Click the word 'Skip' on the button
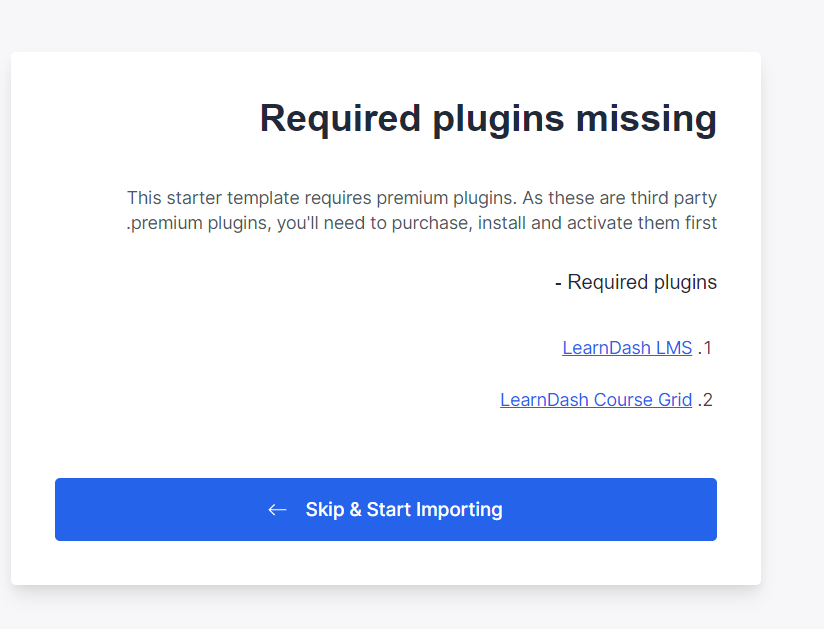The height and width of the screenshot is (629, 824). tap(324, 510)
